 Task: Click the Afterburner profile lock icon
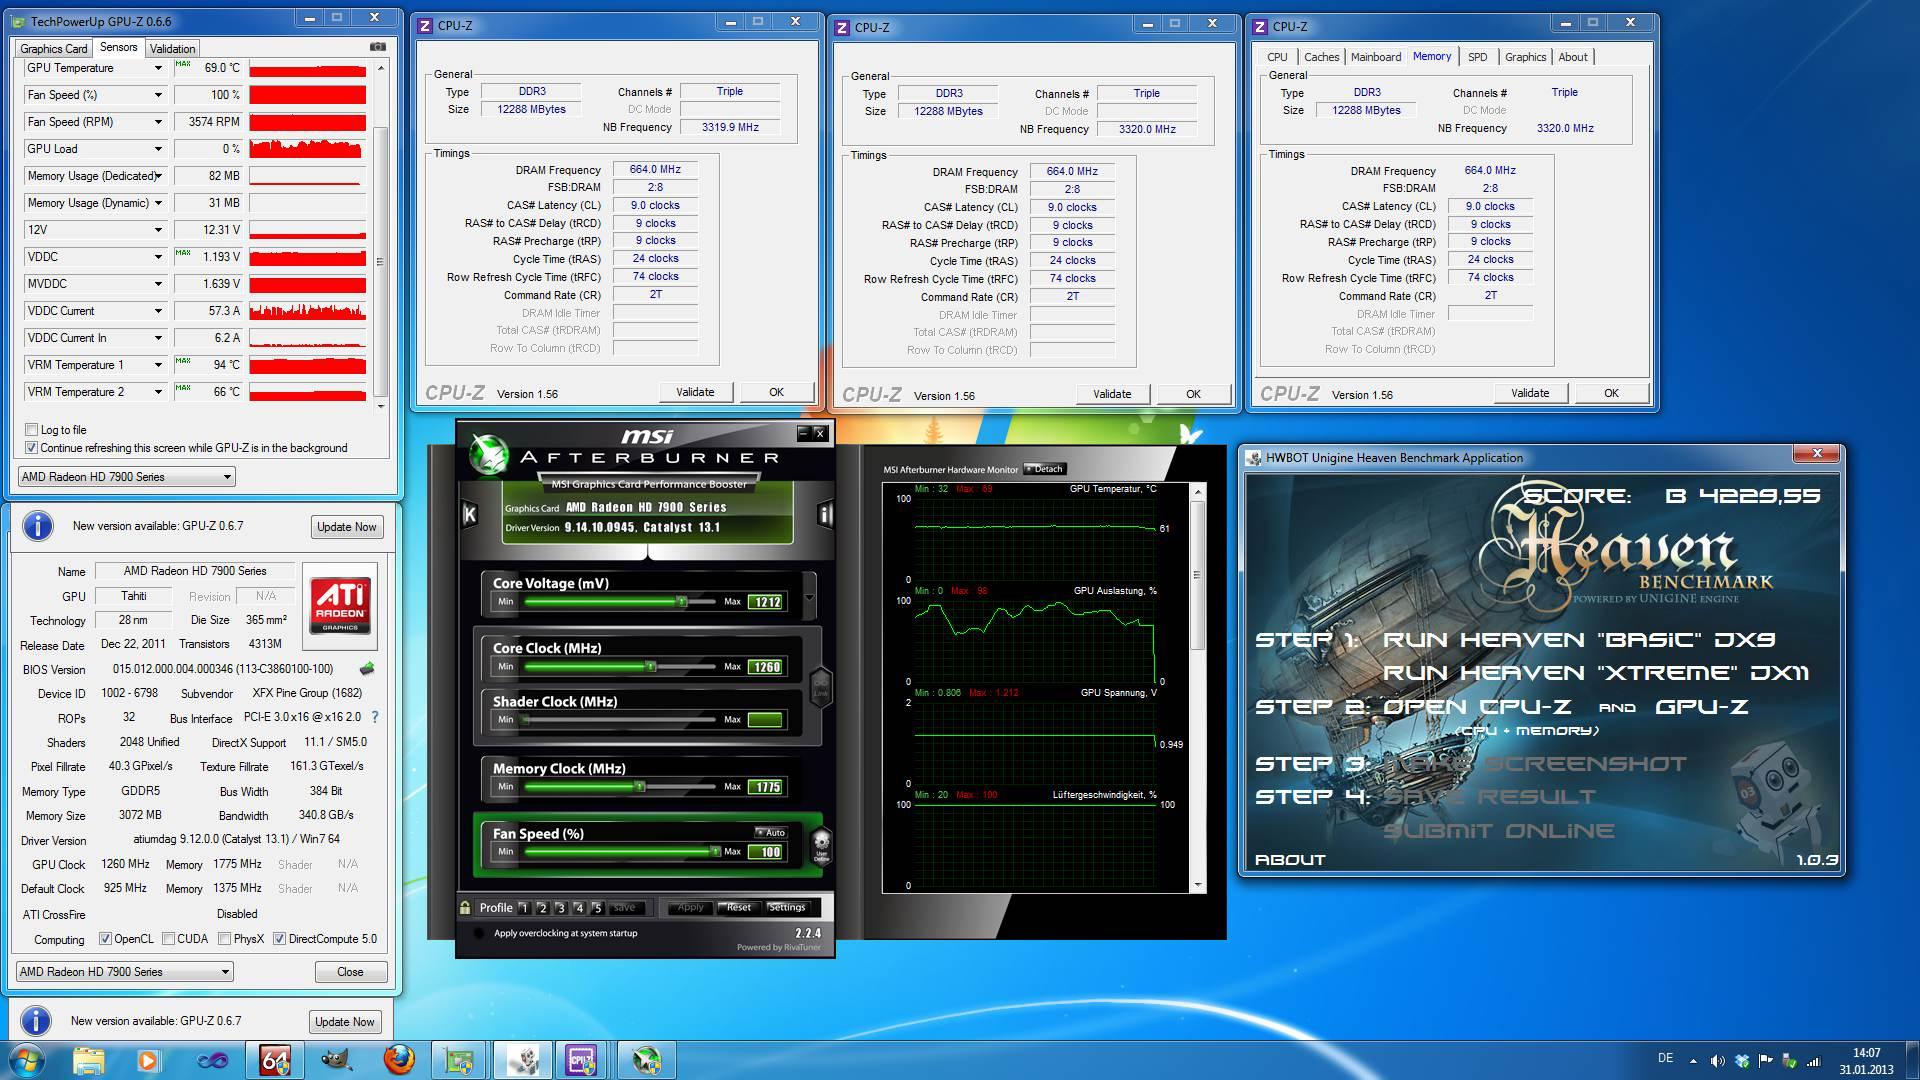pos(465,907)
